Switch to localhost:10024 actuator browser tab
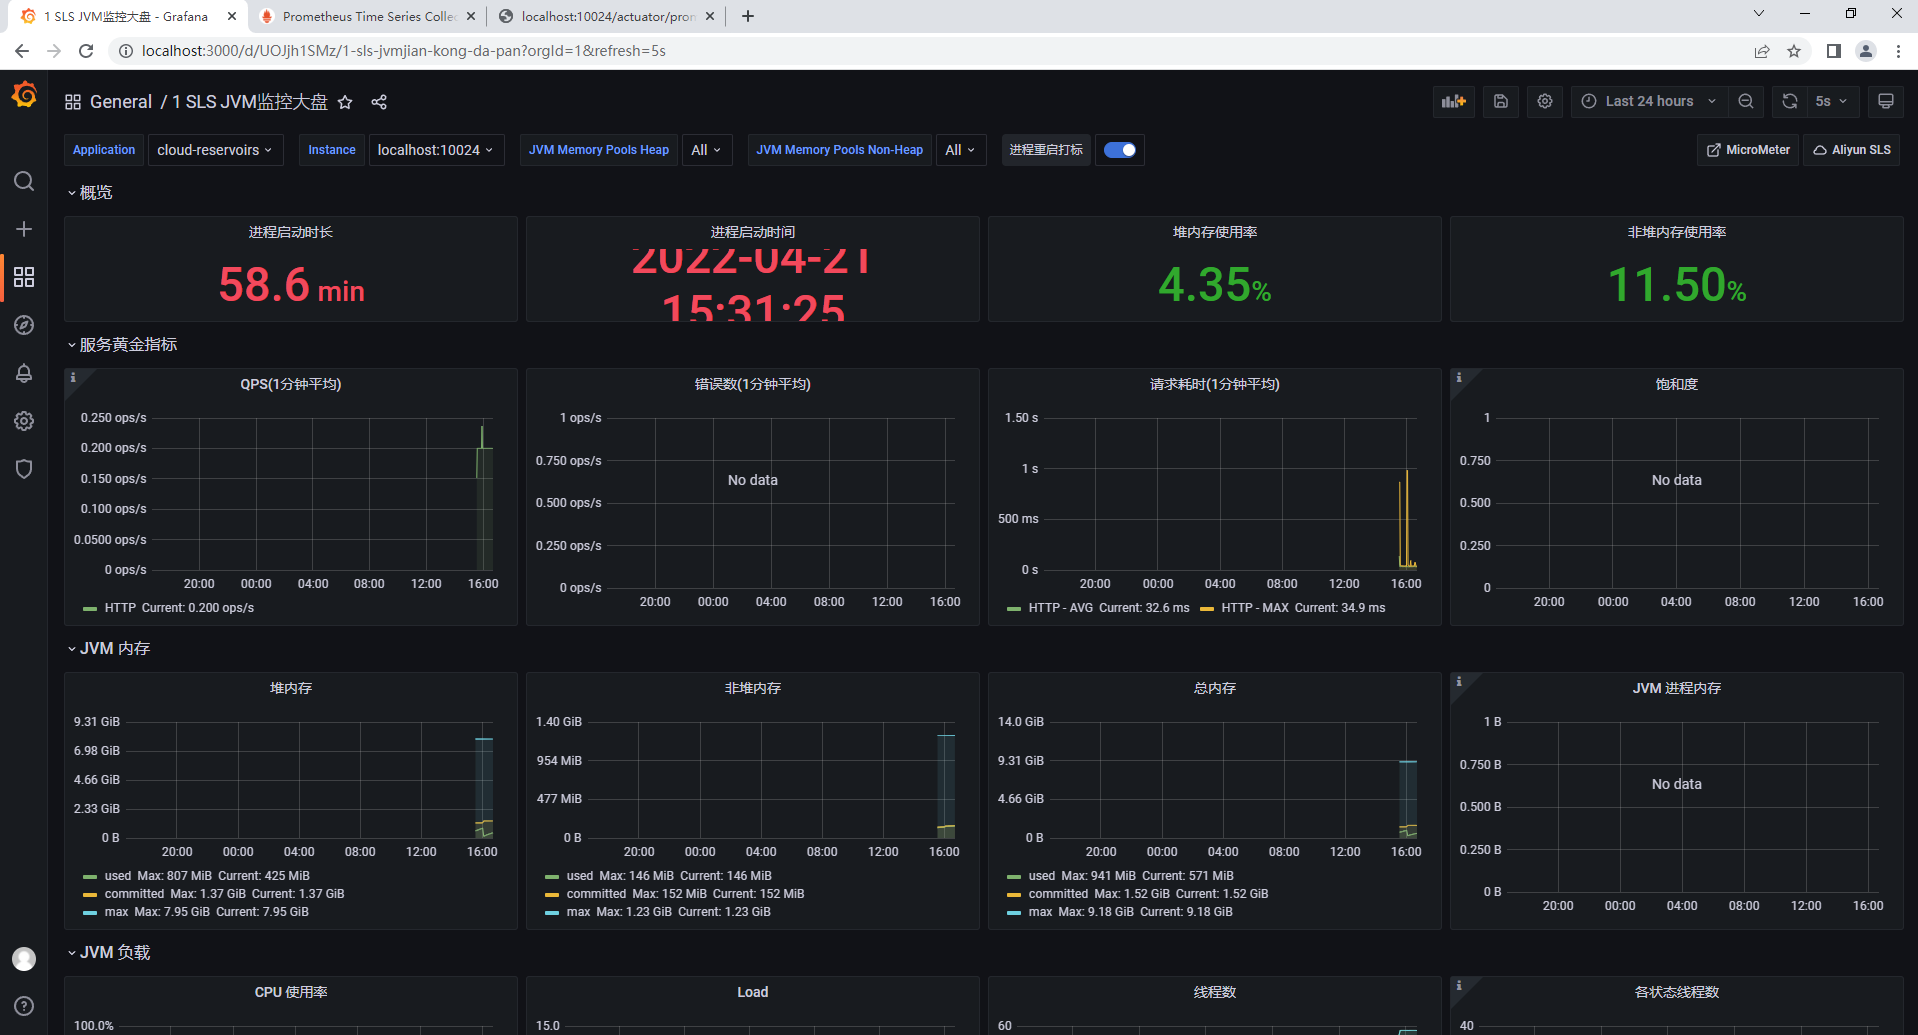 (607, 16)
